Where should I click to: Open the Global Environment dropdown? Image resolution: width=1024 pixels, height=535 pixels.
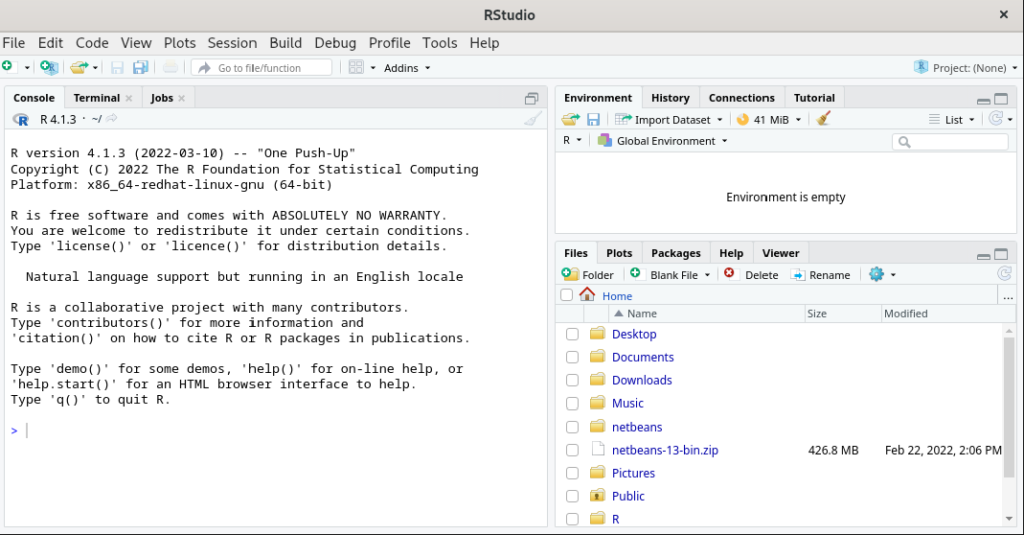coord(662,141)
